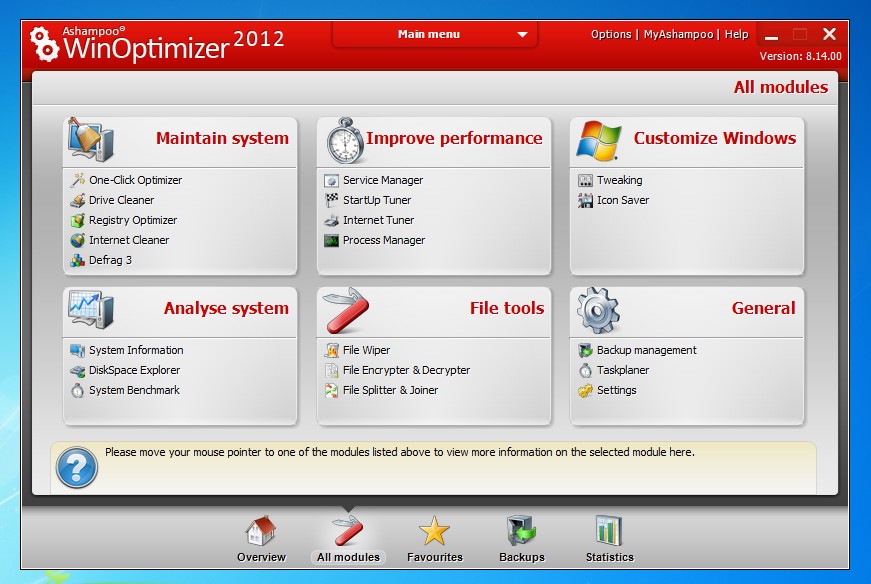The image size is (871, 584).
Task: Click the Tweaking icon
Action: pyautogui.click(x=585, y=180)
